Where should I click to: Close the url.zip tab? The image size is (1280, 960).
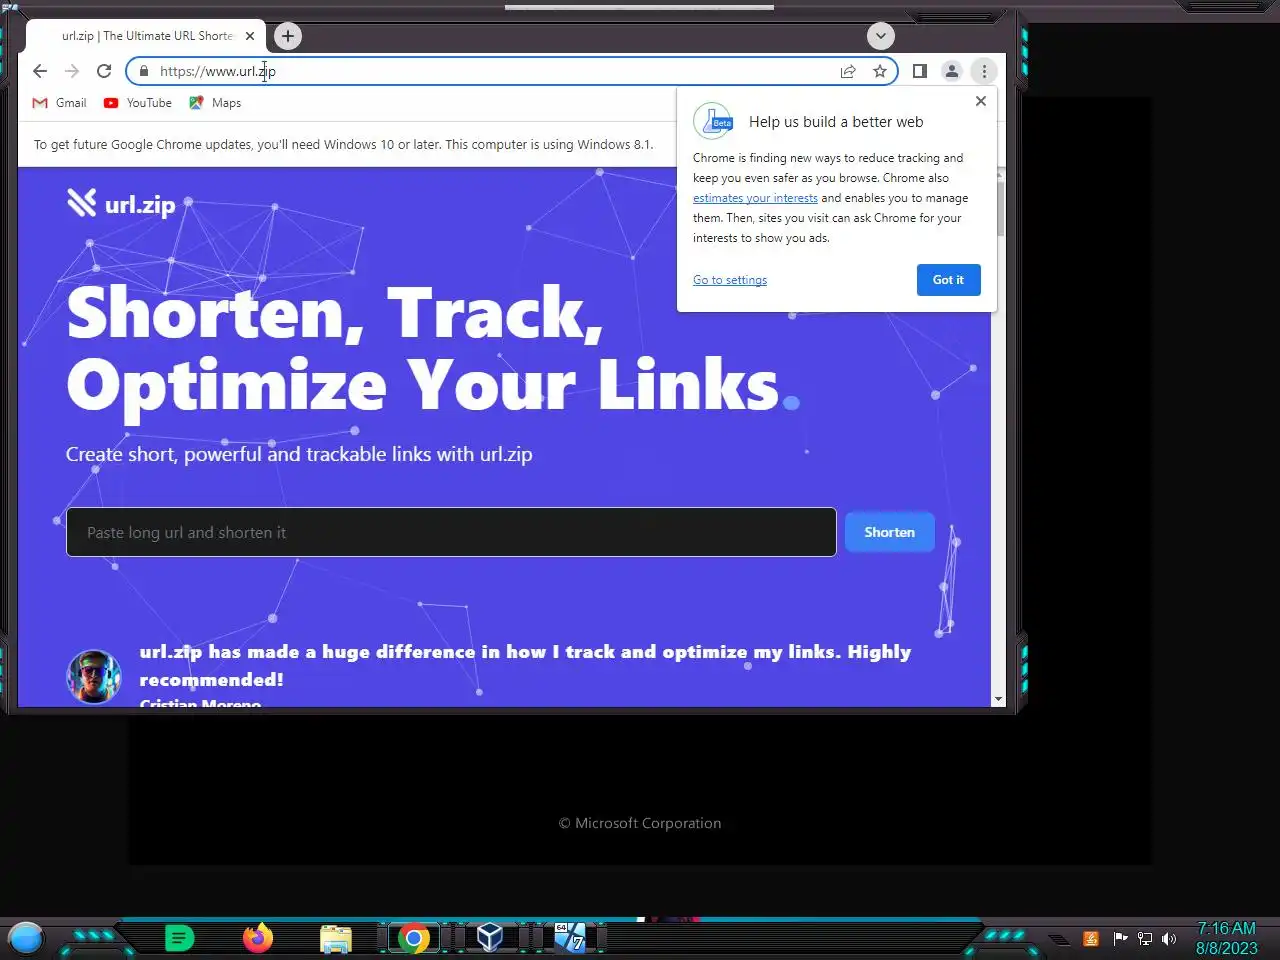tap(250, 36)
